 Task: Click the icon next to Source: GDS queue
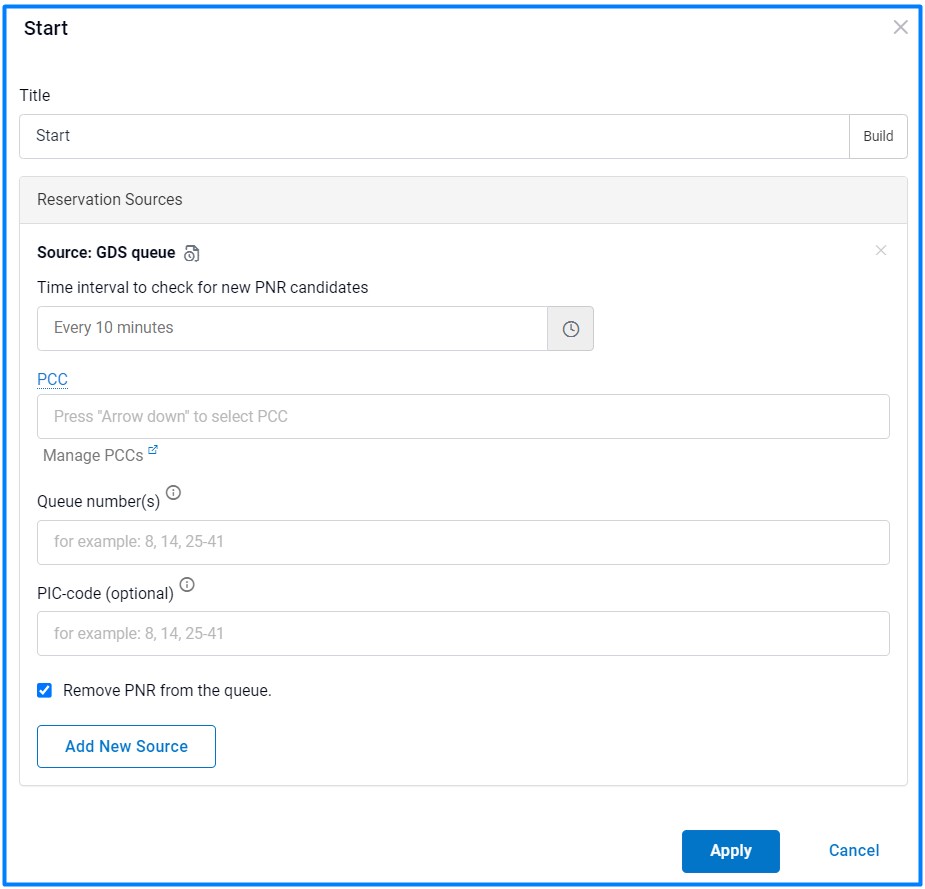pos(192,253)
